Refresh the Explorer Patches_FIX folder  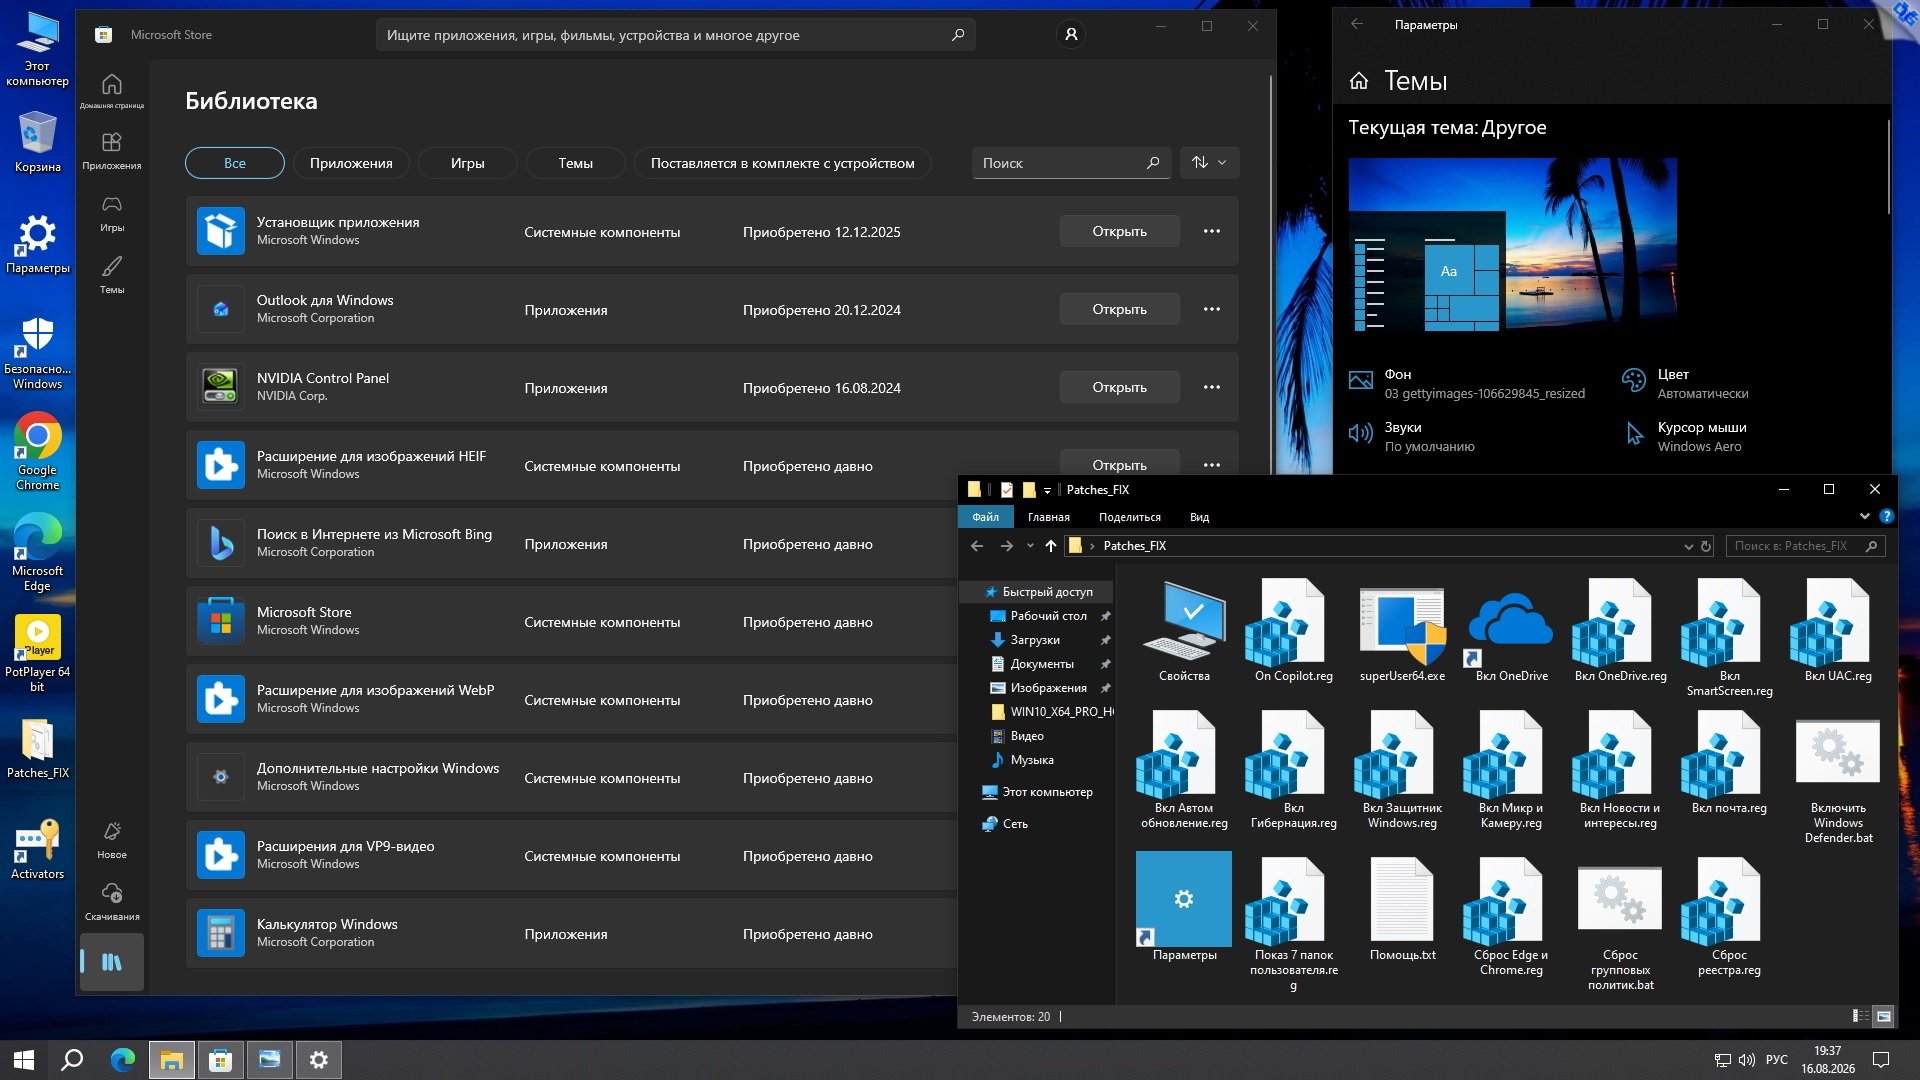1706,546
